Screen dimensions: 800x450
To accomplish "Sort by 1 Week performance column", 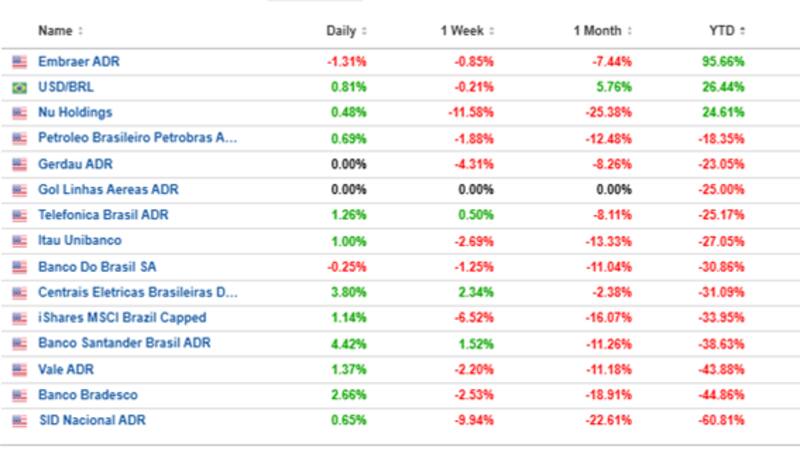I will [468, 31].
